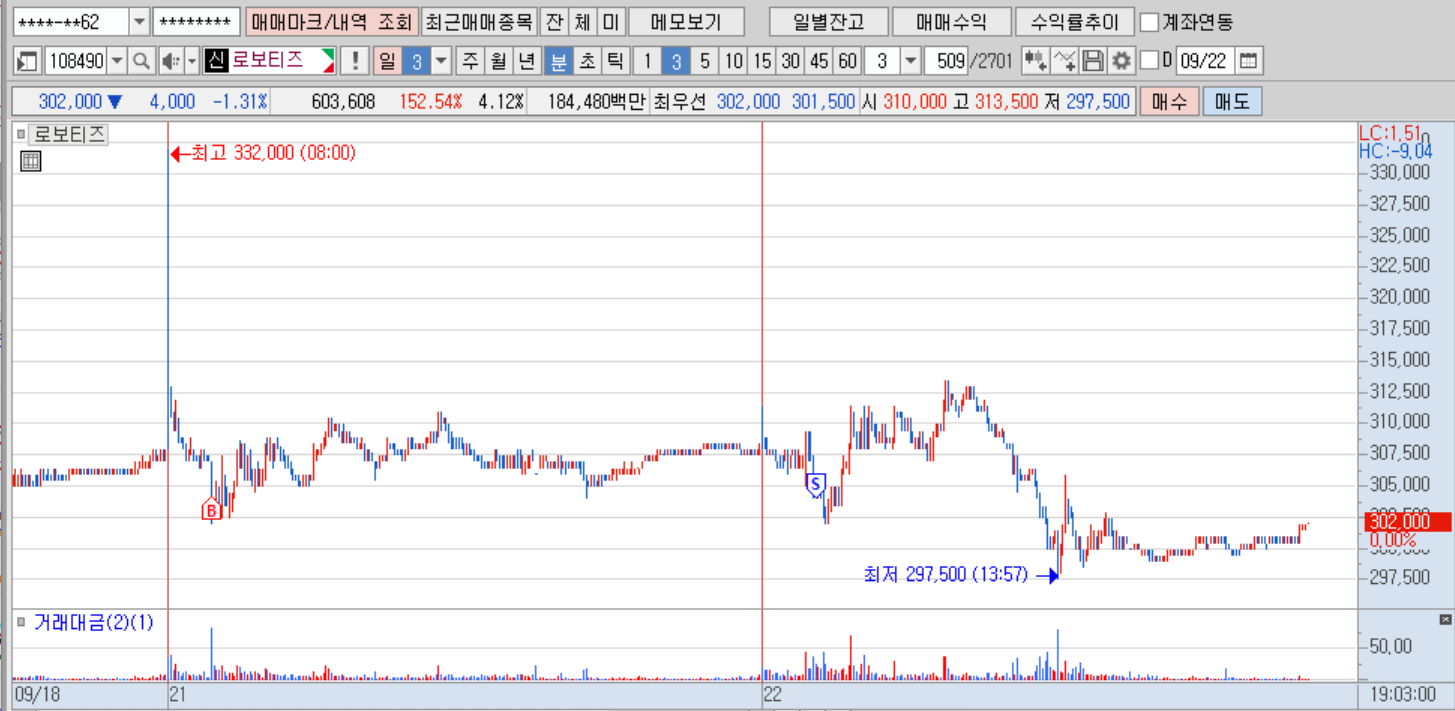
Task: Click the exclamation mark info icon
Action: coord(354,61)
